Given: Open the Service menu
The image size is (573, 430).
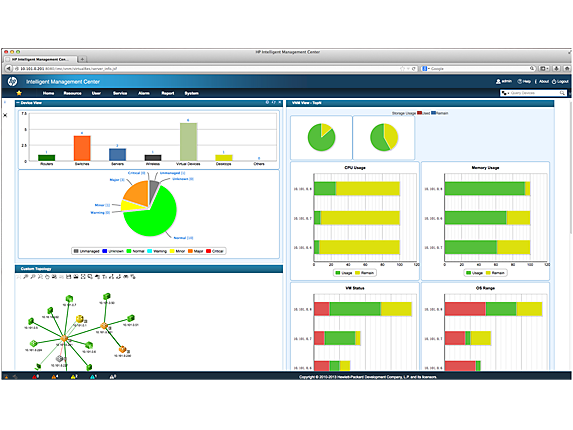Looking at the screenshot, I should 120,93.
